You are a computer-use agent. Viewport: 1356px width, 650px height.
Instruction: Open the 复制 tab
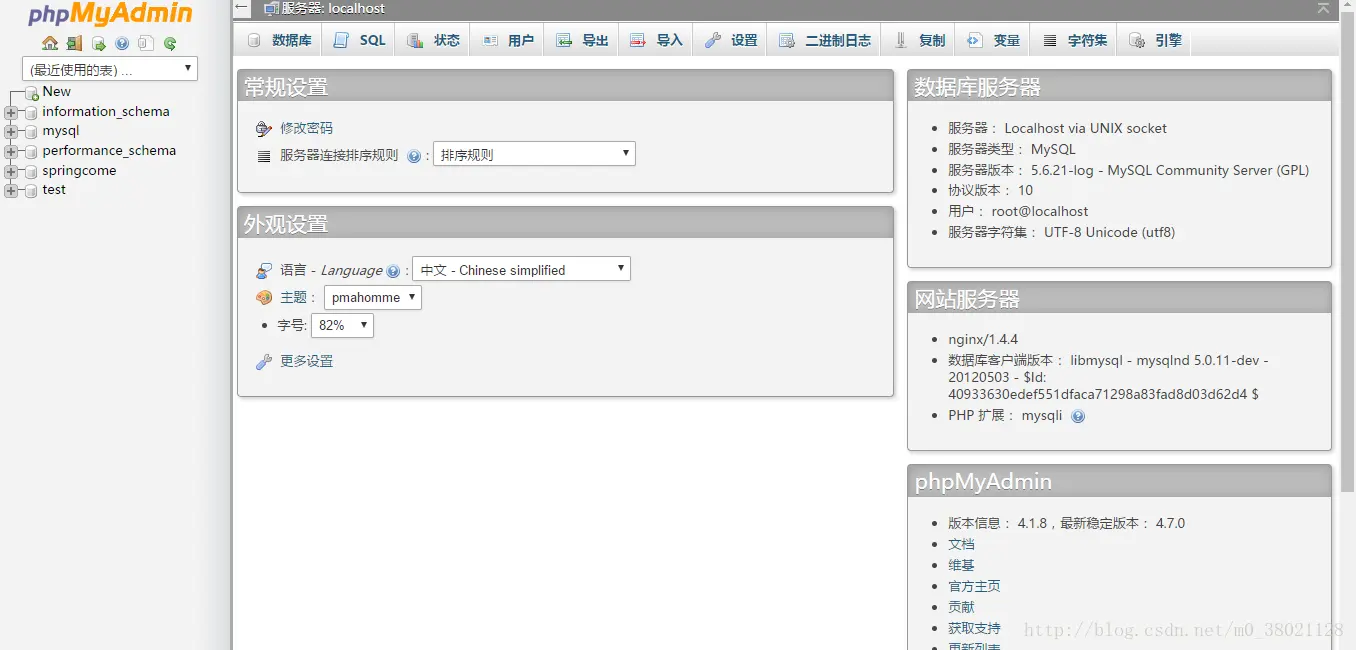click(x=919, y=40)
